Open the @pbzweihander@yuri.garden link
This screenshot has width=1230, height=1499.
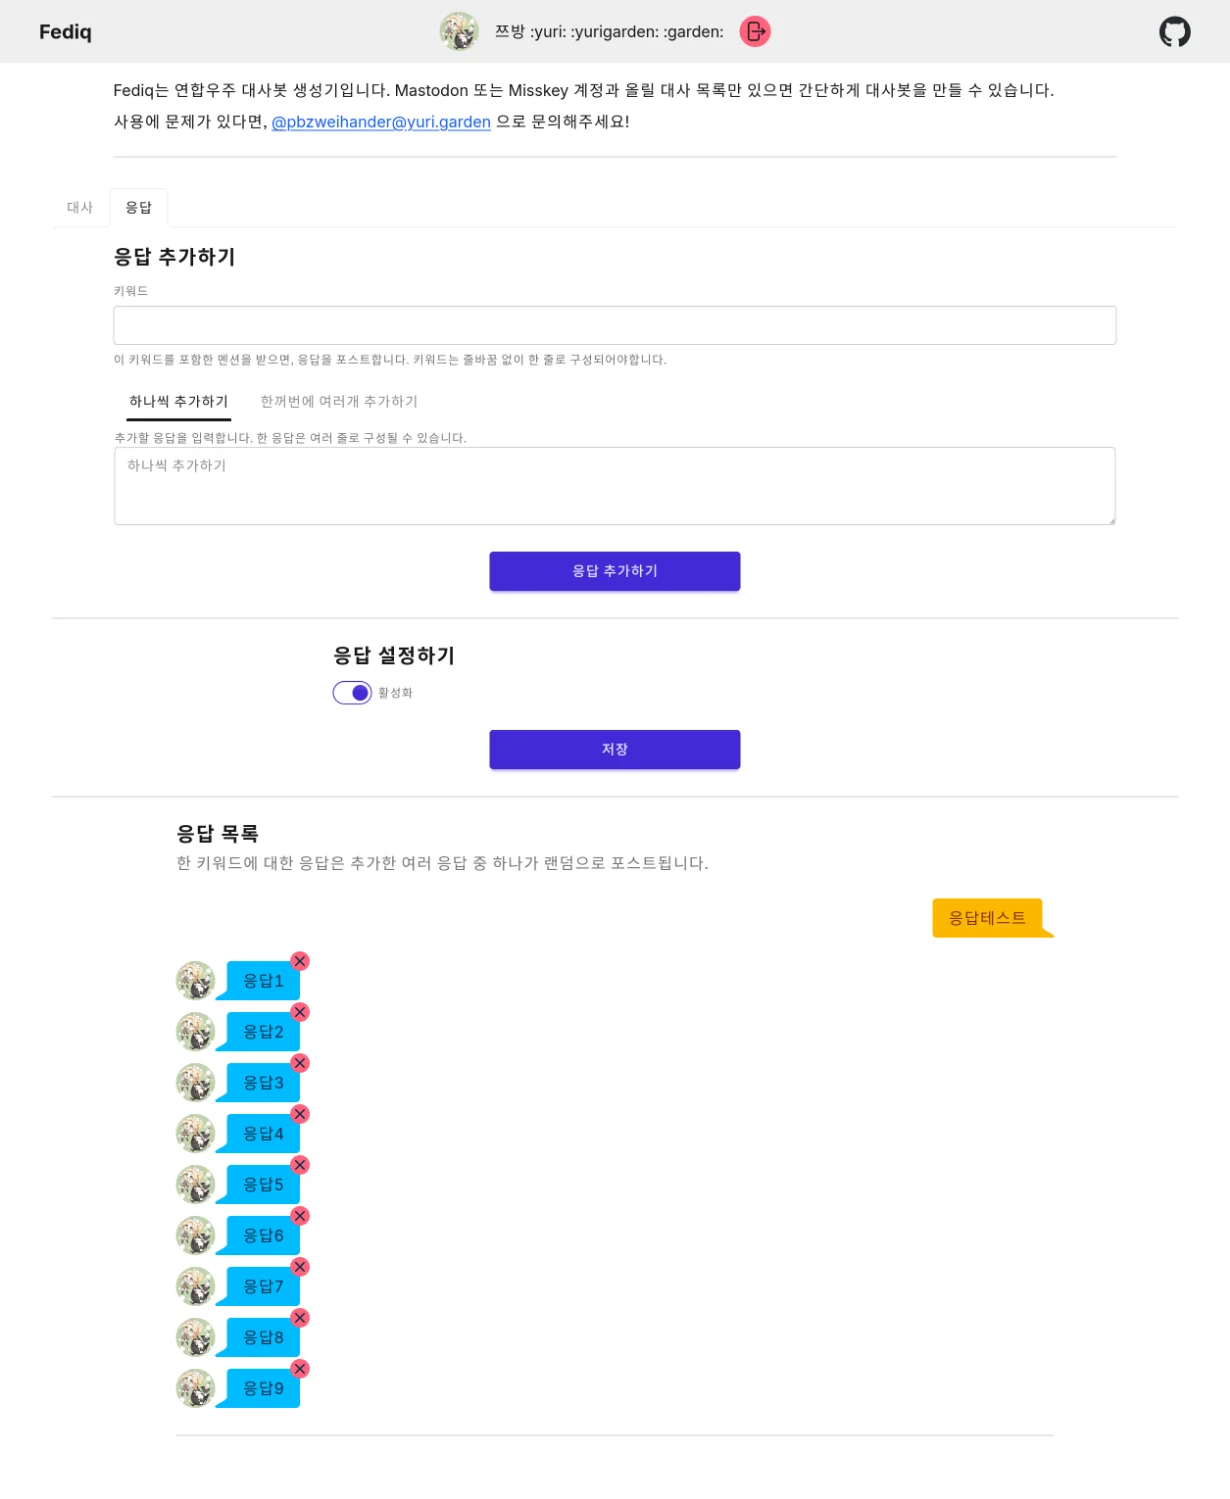381,122
